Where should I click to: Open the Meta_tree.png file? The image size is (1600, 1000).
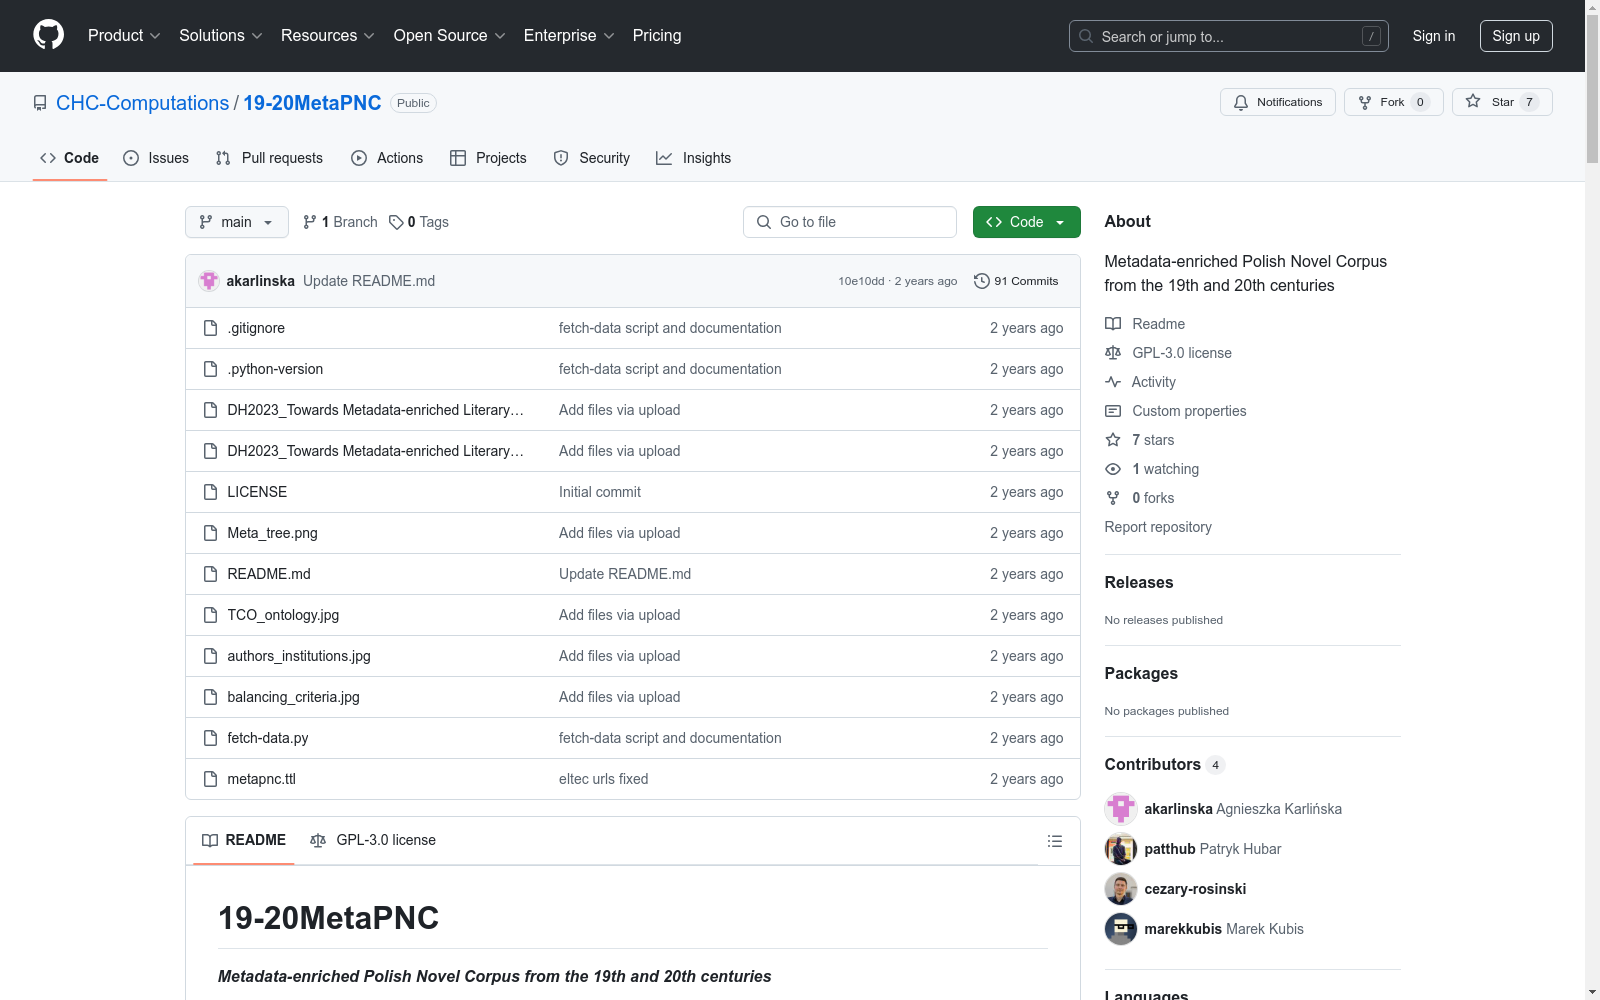coord(272,533)
